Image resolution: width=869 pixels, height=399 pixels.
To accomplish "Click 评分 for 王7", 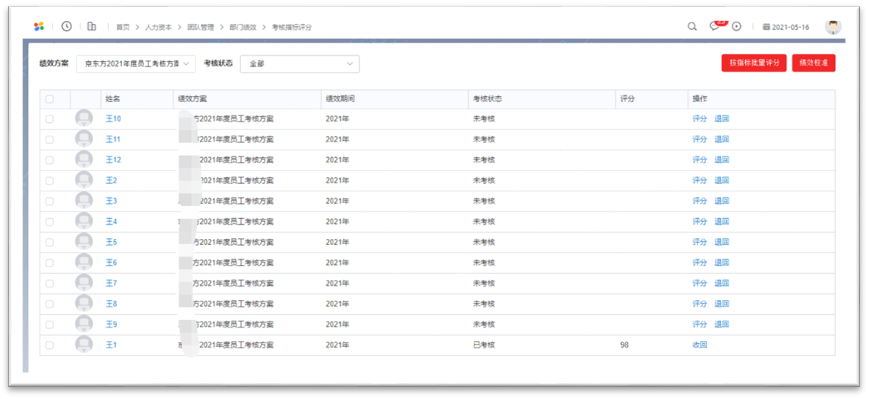I will click(x=700, y=283).
